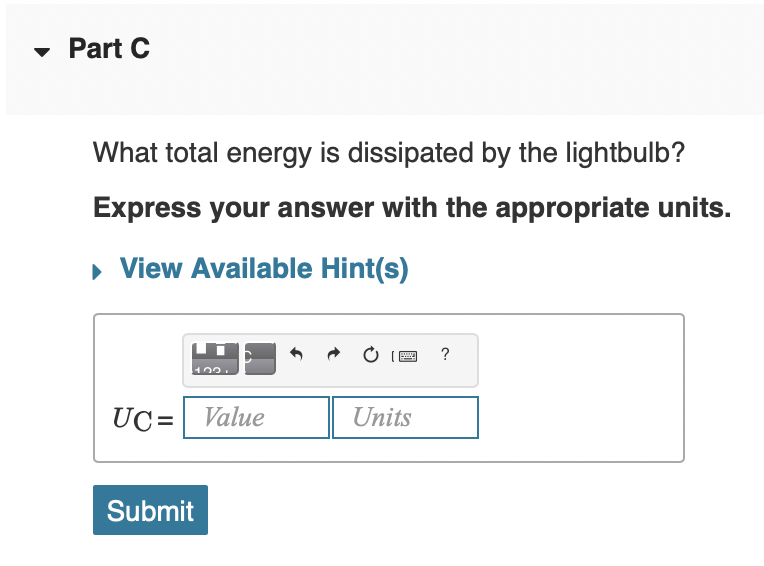Click into the Value answer field
Viewport: 764px width, 566px height.
pyautogui.click(x=256, y=417)
